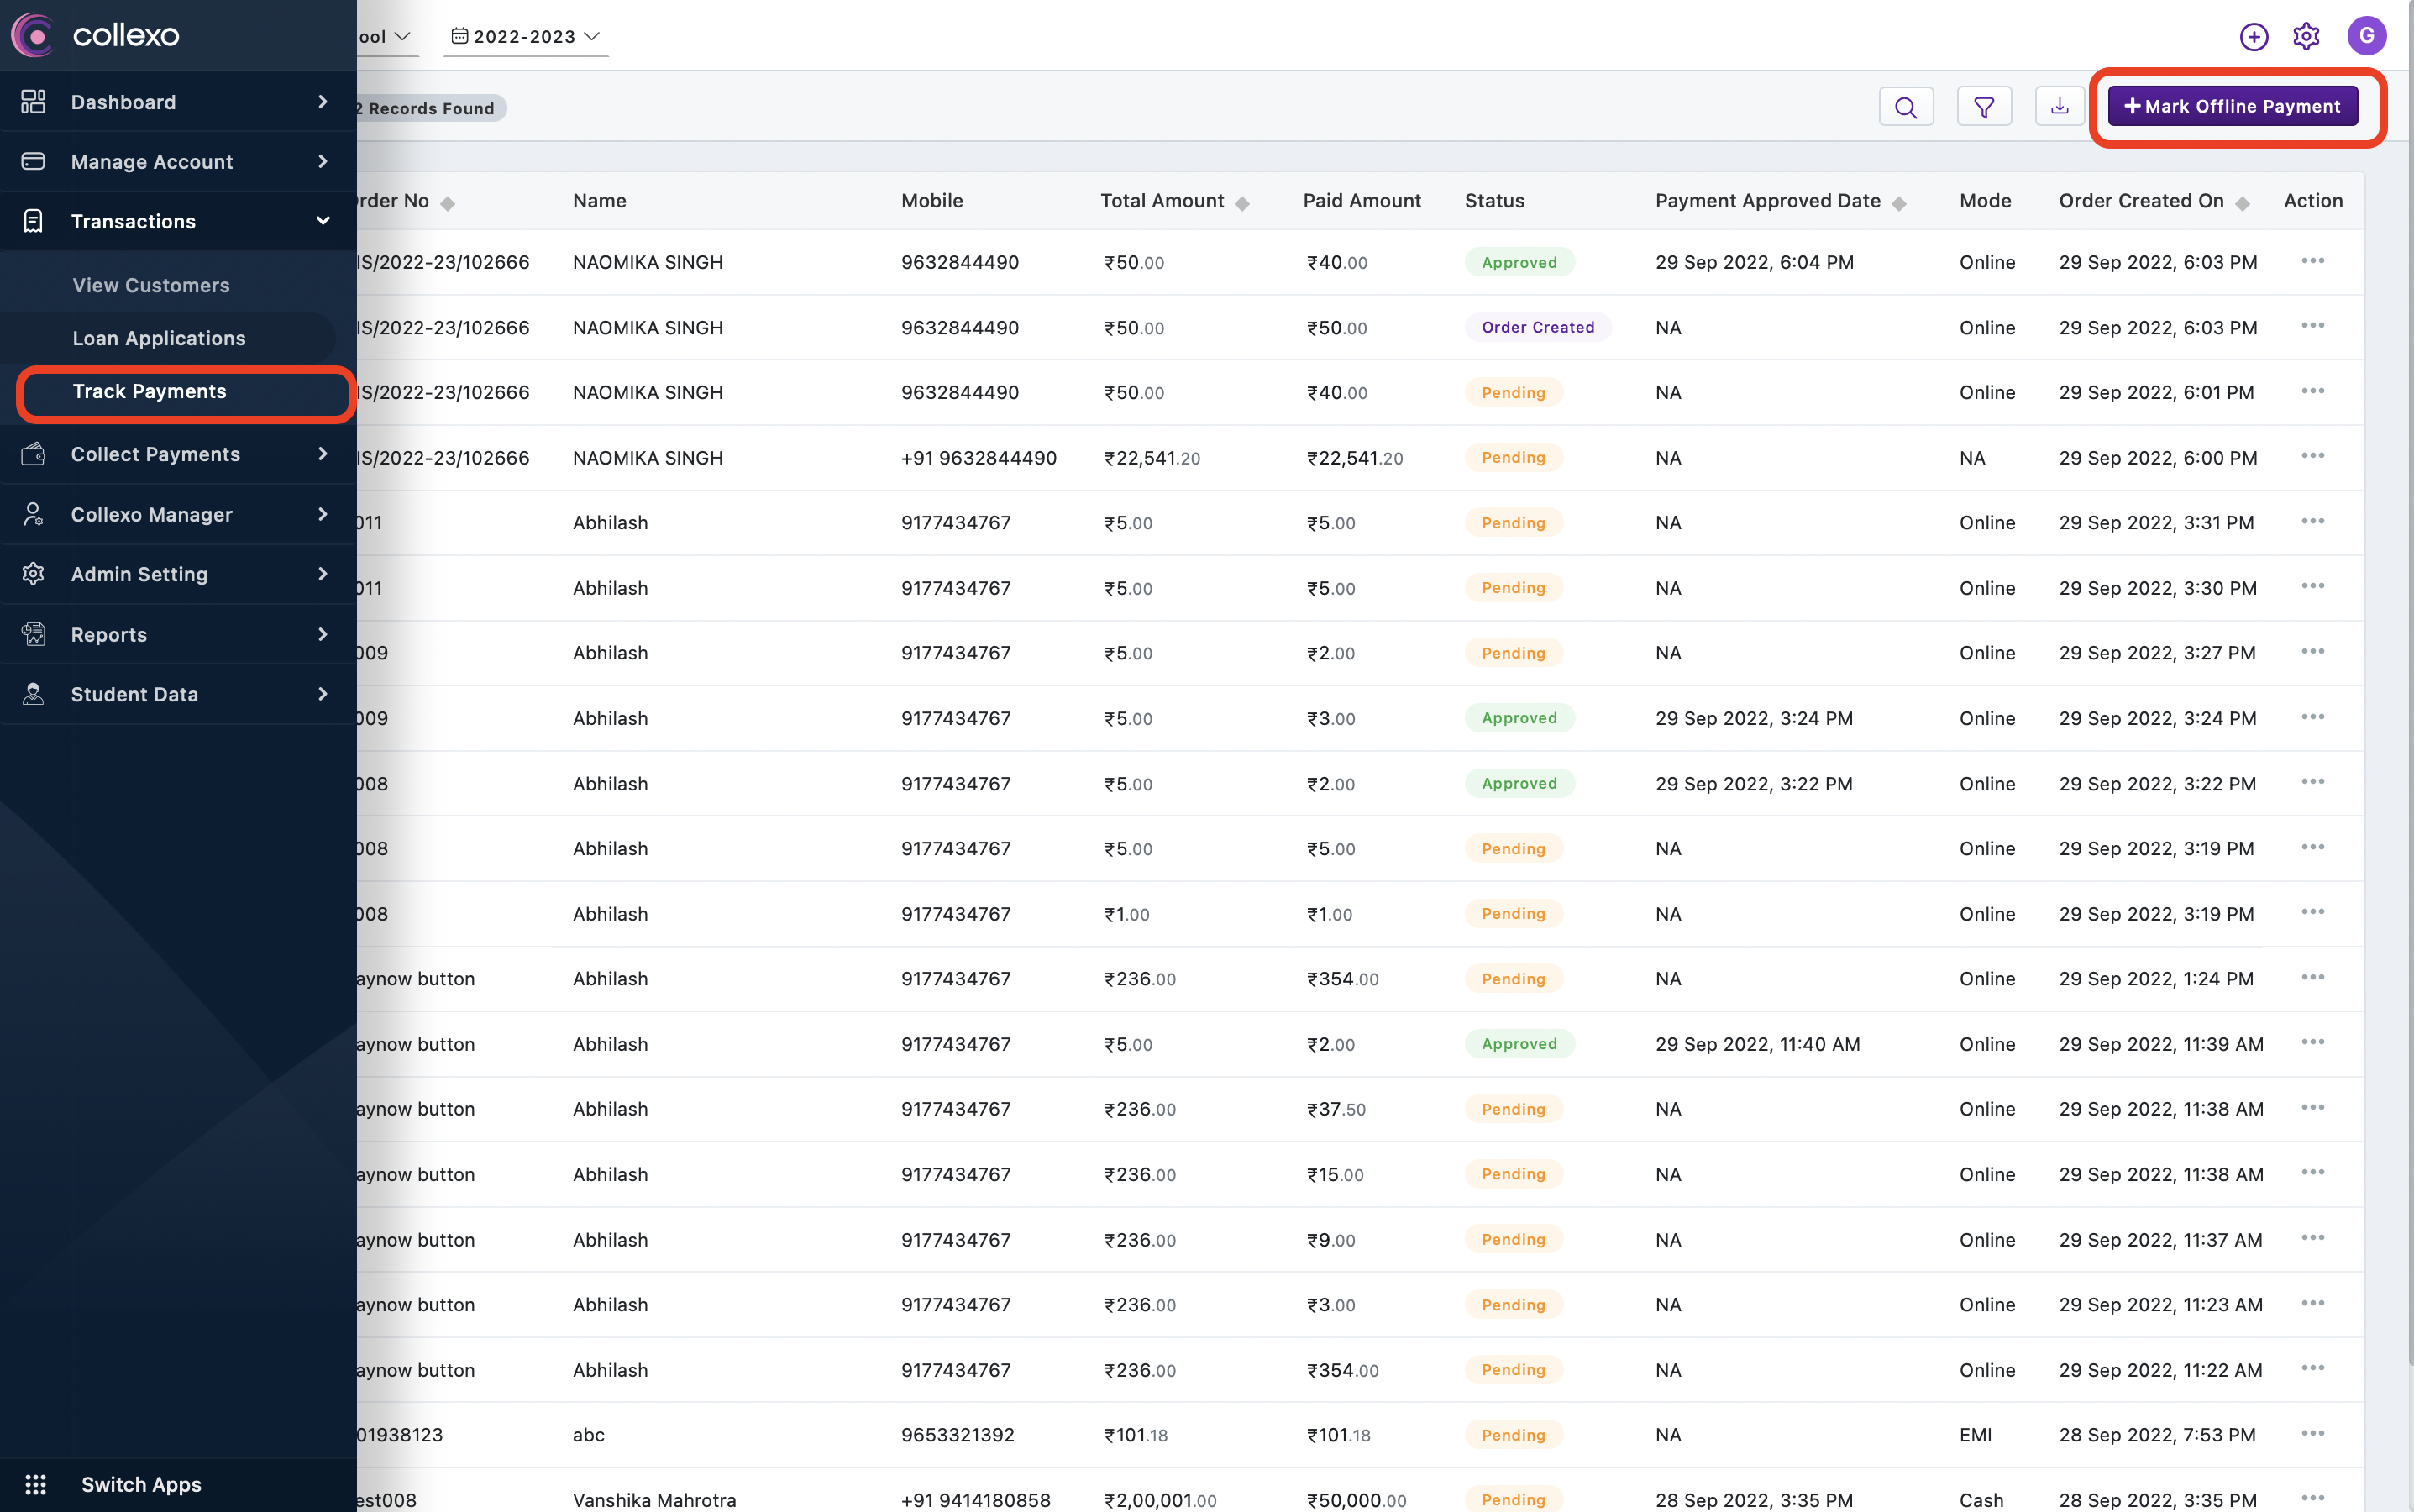This screenshot has height=1512, width=2414.
Task: Open the Reports menu item
Action: [x=178, y=634]
